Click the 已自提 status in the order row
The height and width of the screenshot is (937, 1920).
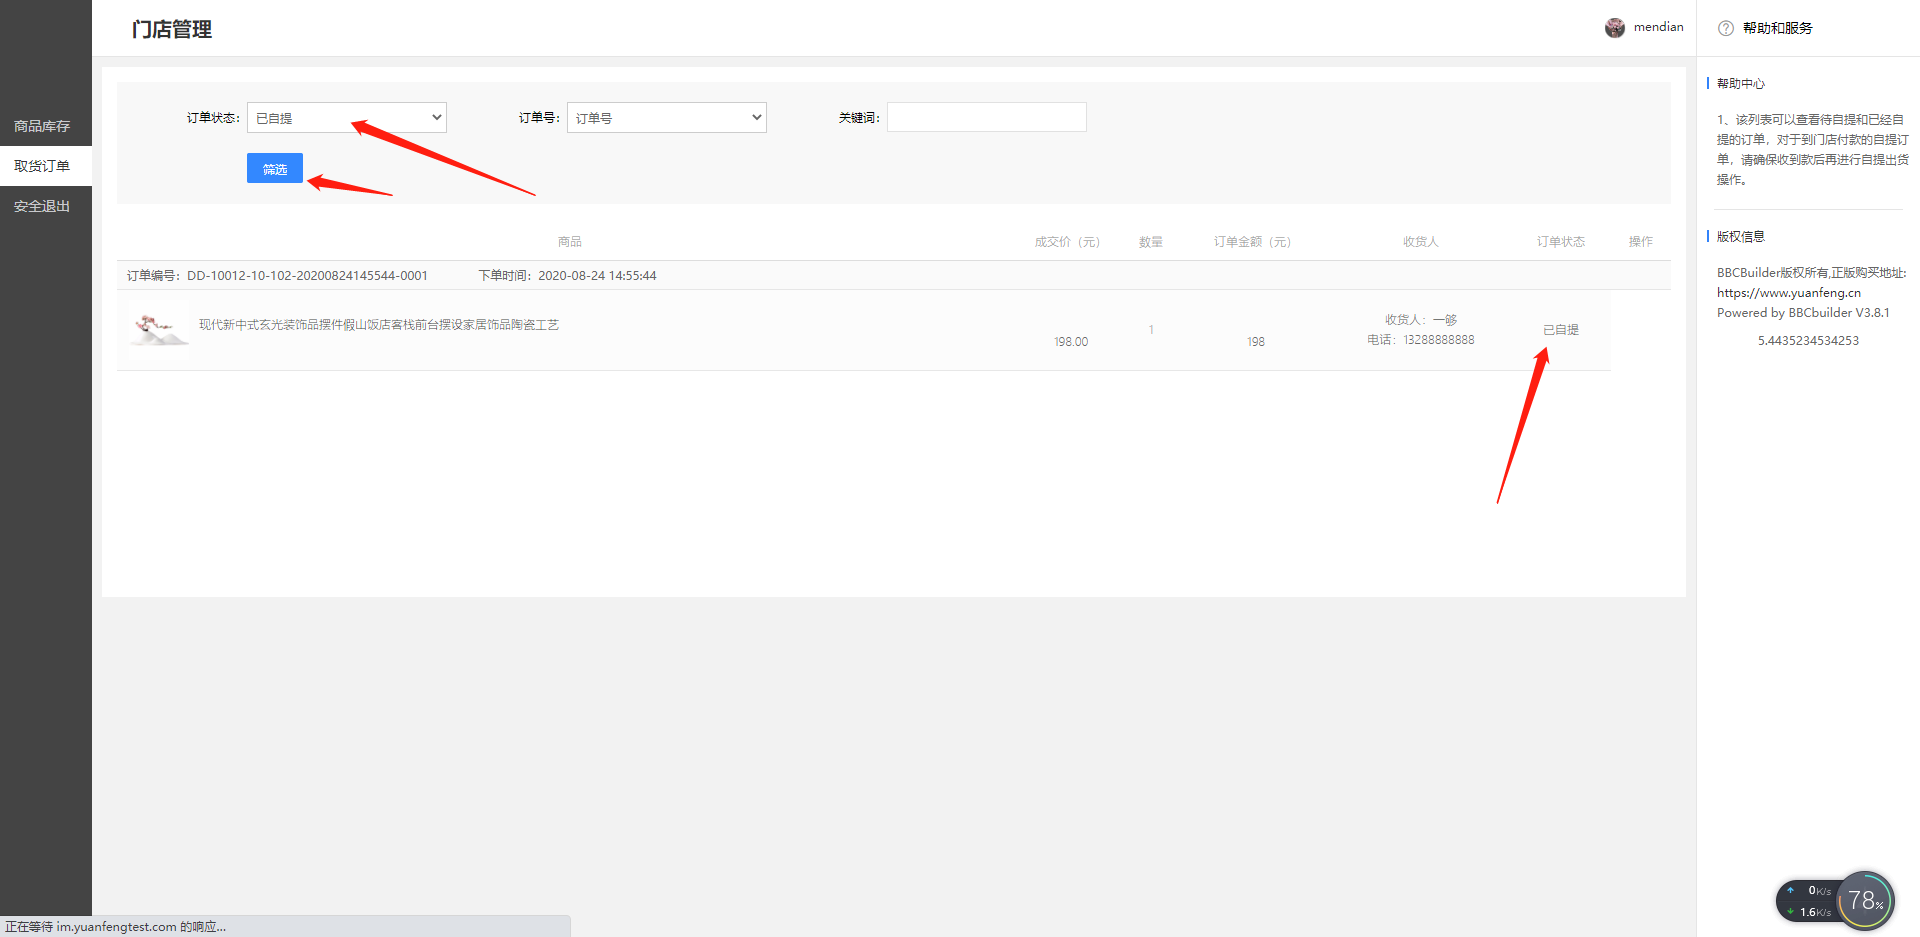coord(1560,330)
